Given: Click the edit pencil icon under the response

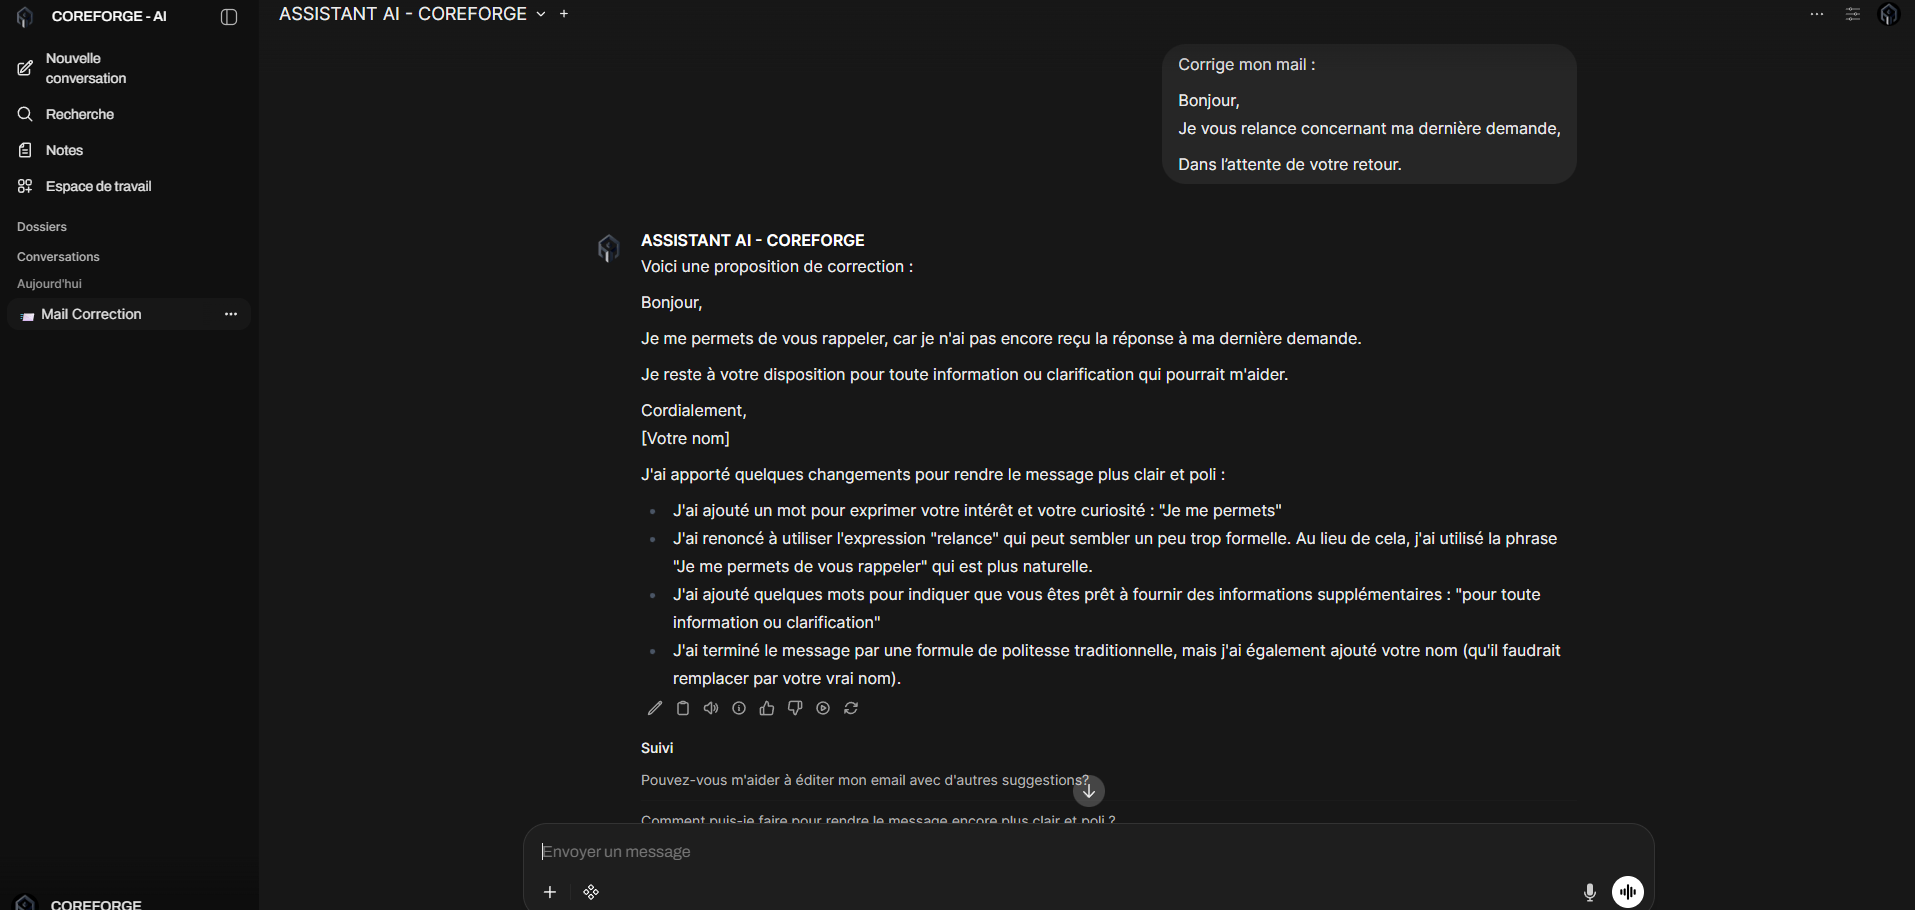Looking at the screenshot, I should click(x=655, y=708).
